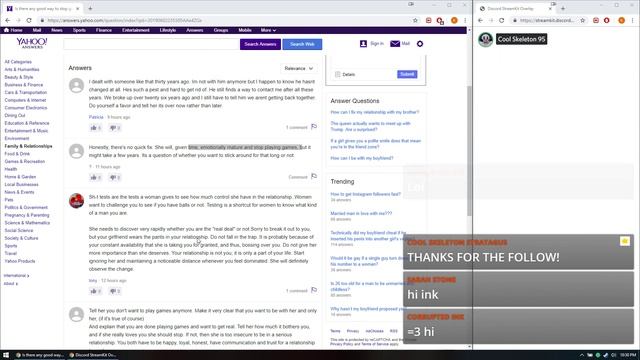The width and height of the screenshot is (640, 360).
Task: Click the Sign in person icon
Action: click(x=363, y=43)
